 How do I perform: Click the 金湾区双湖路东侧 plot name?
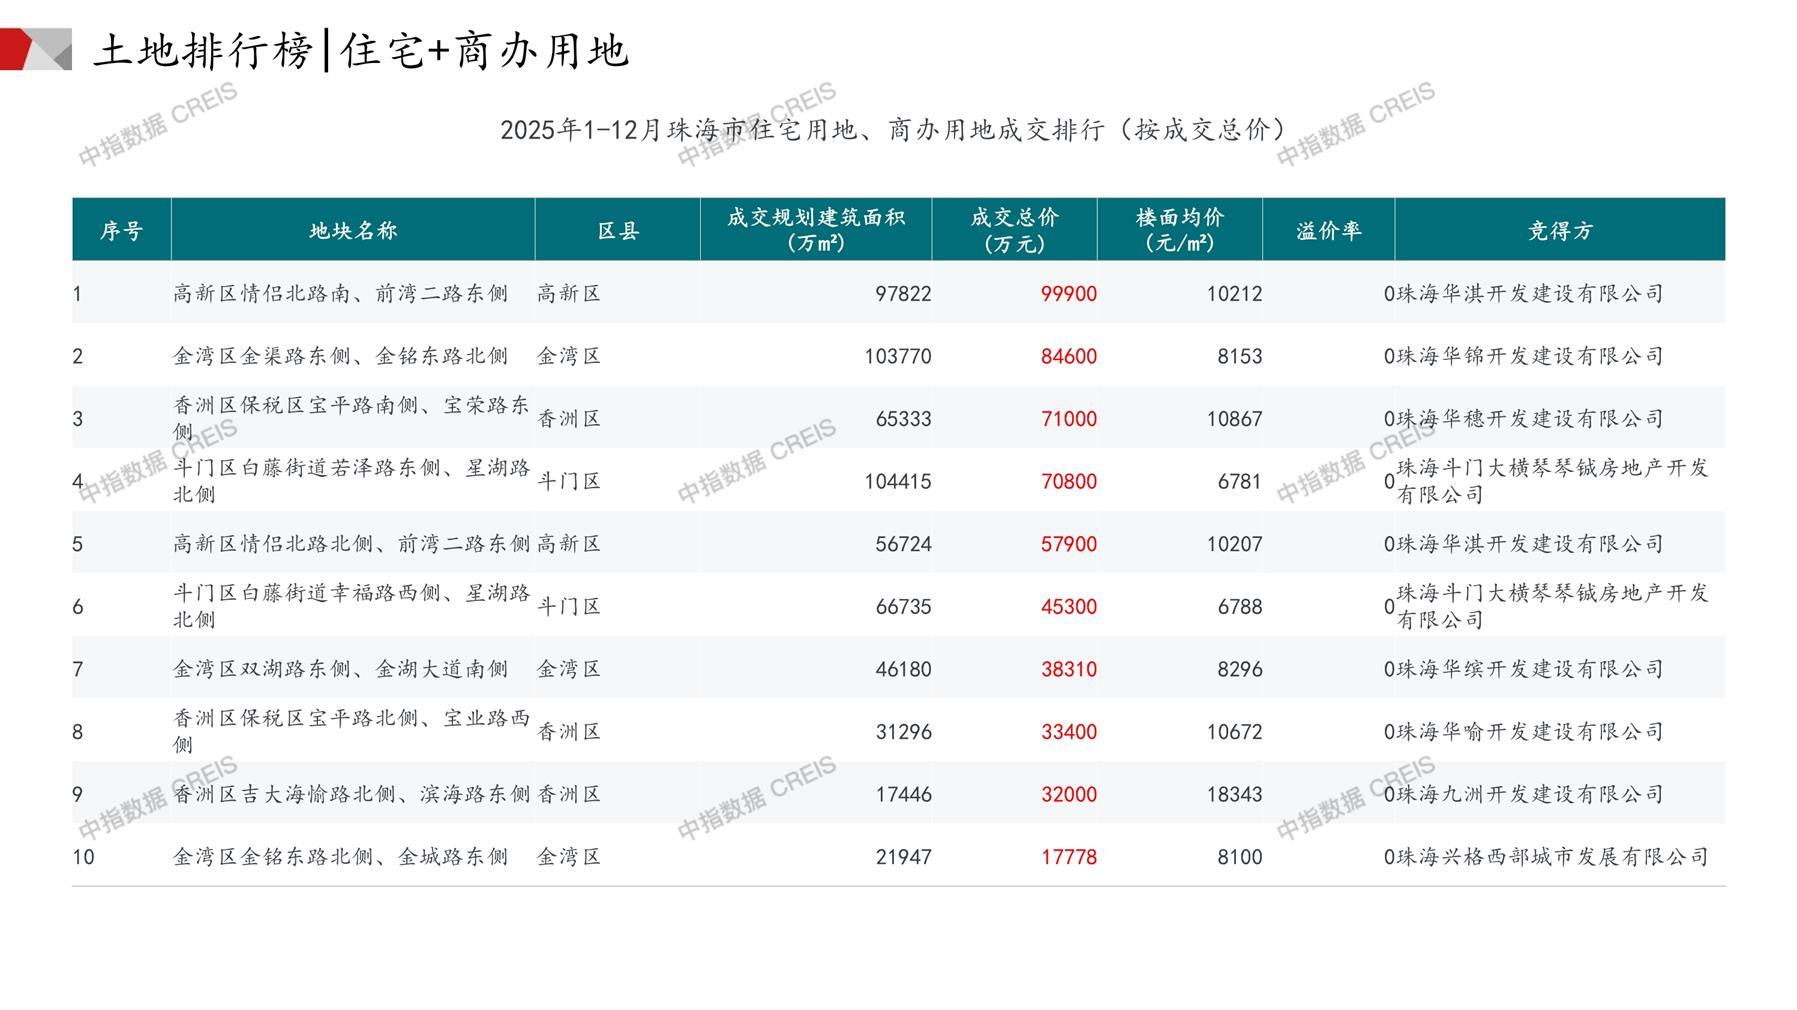click(340, 669)
